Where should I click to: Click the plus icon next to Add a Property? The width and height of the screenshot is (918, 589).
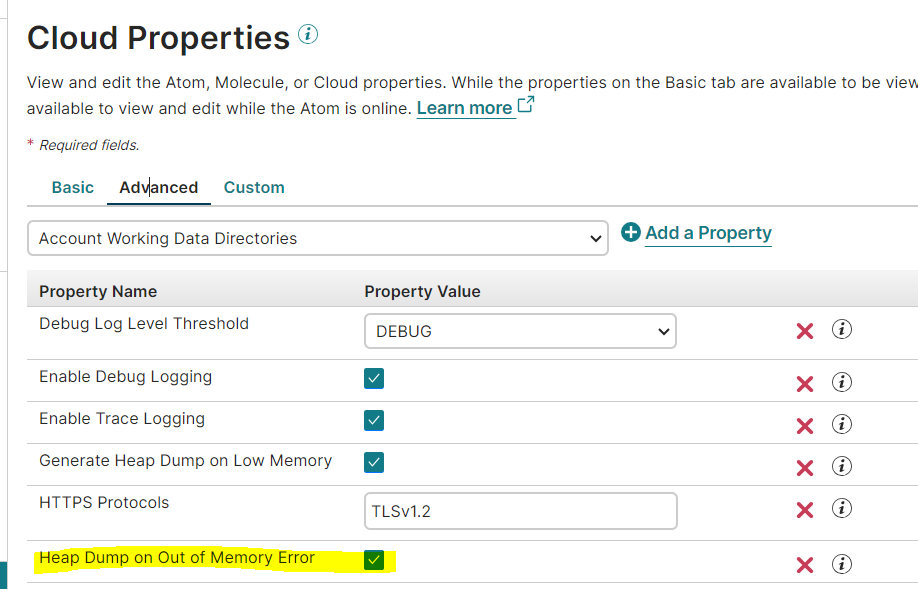pyautogui.click(x=631, y=232)
